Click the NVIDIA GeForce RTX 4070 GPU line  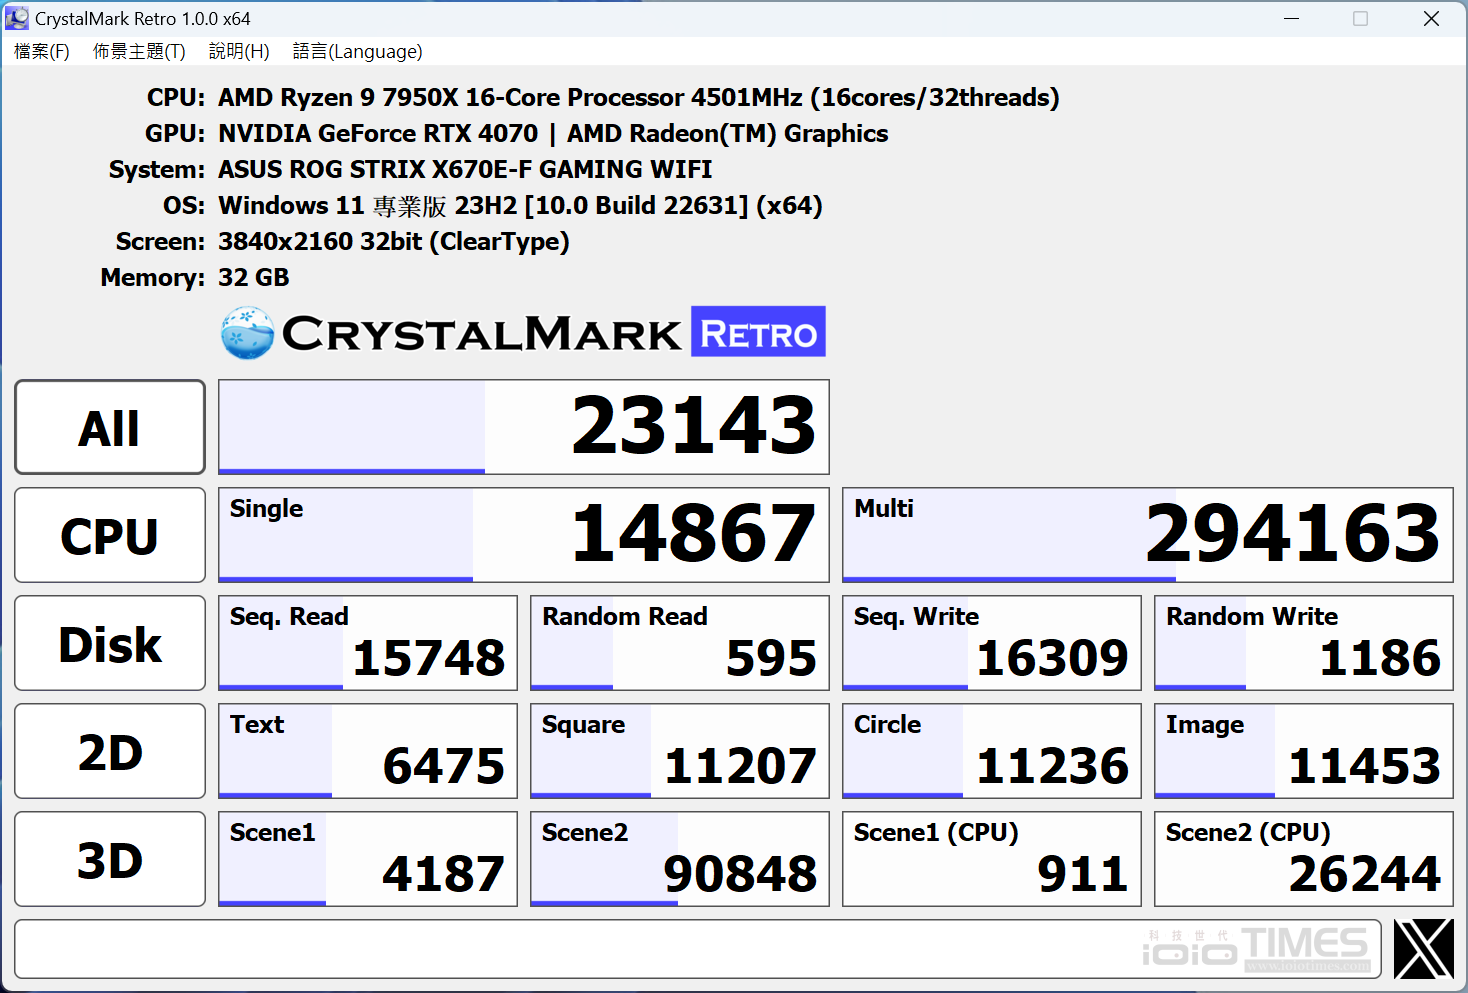coord(553,133)
